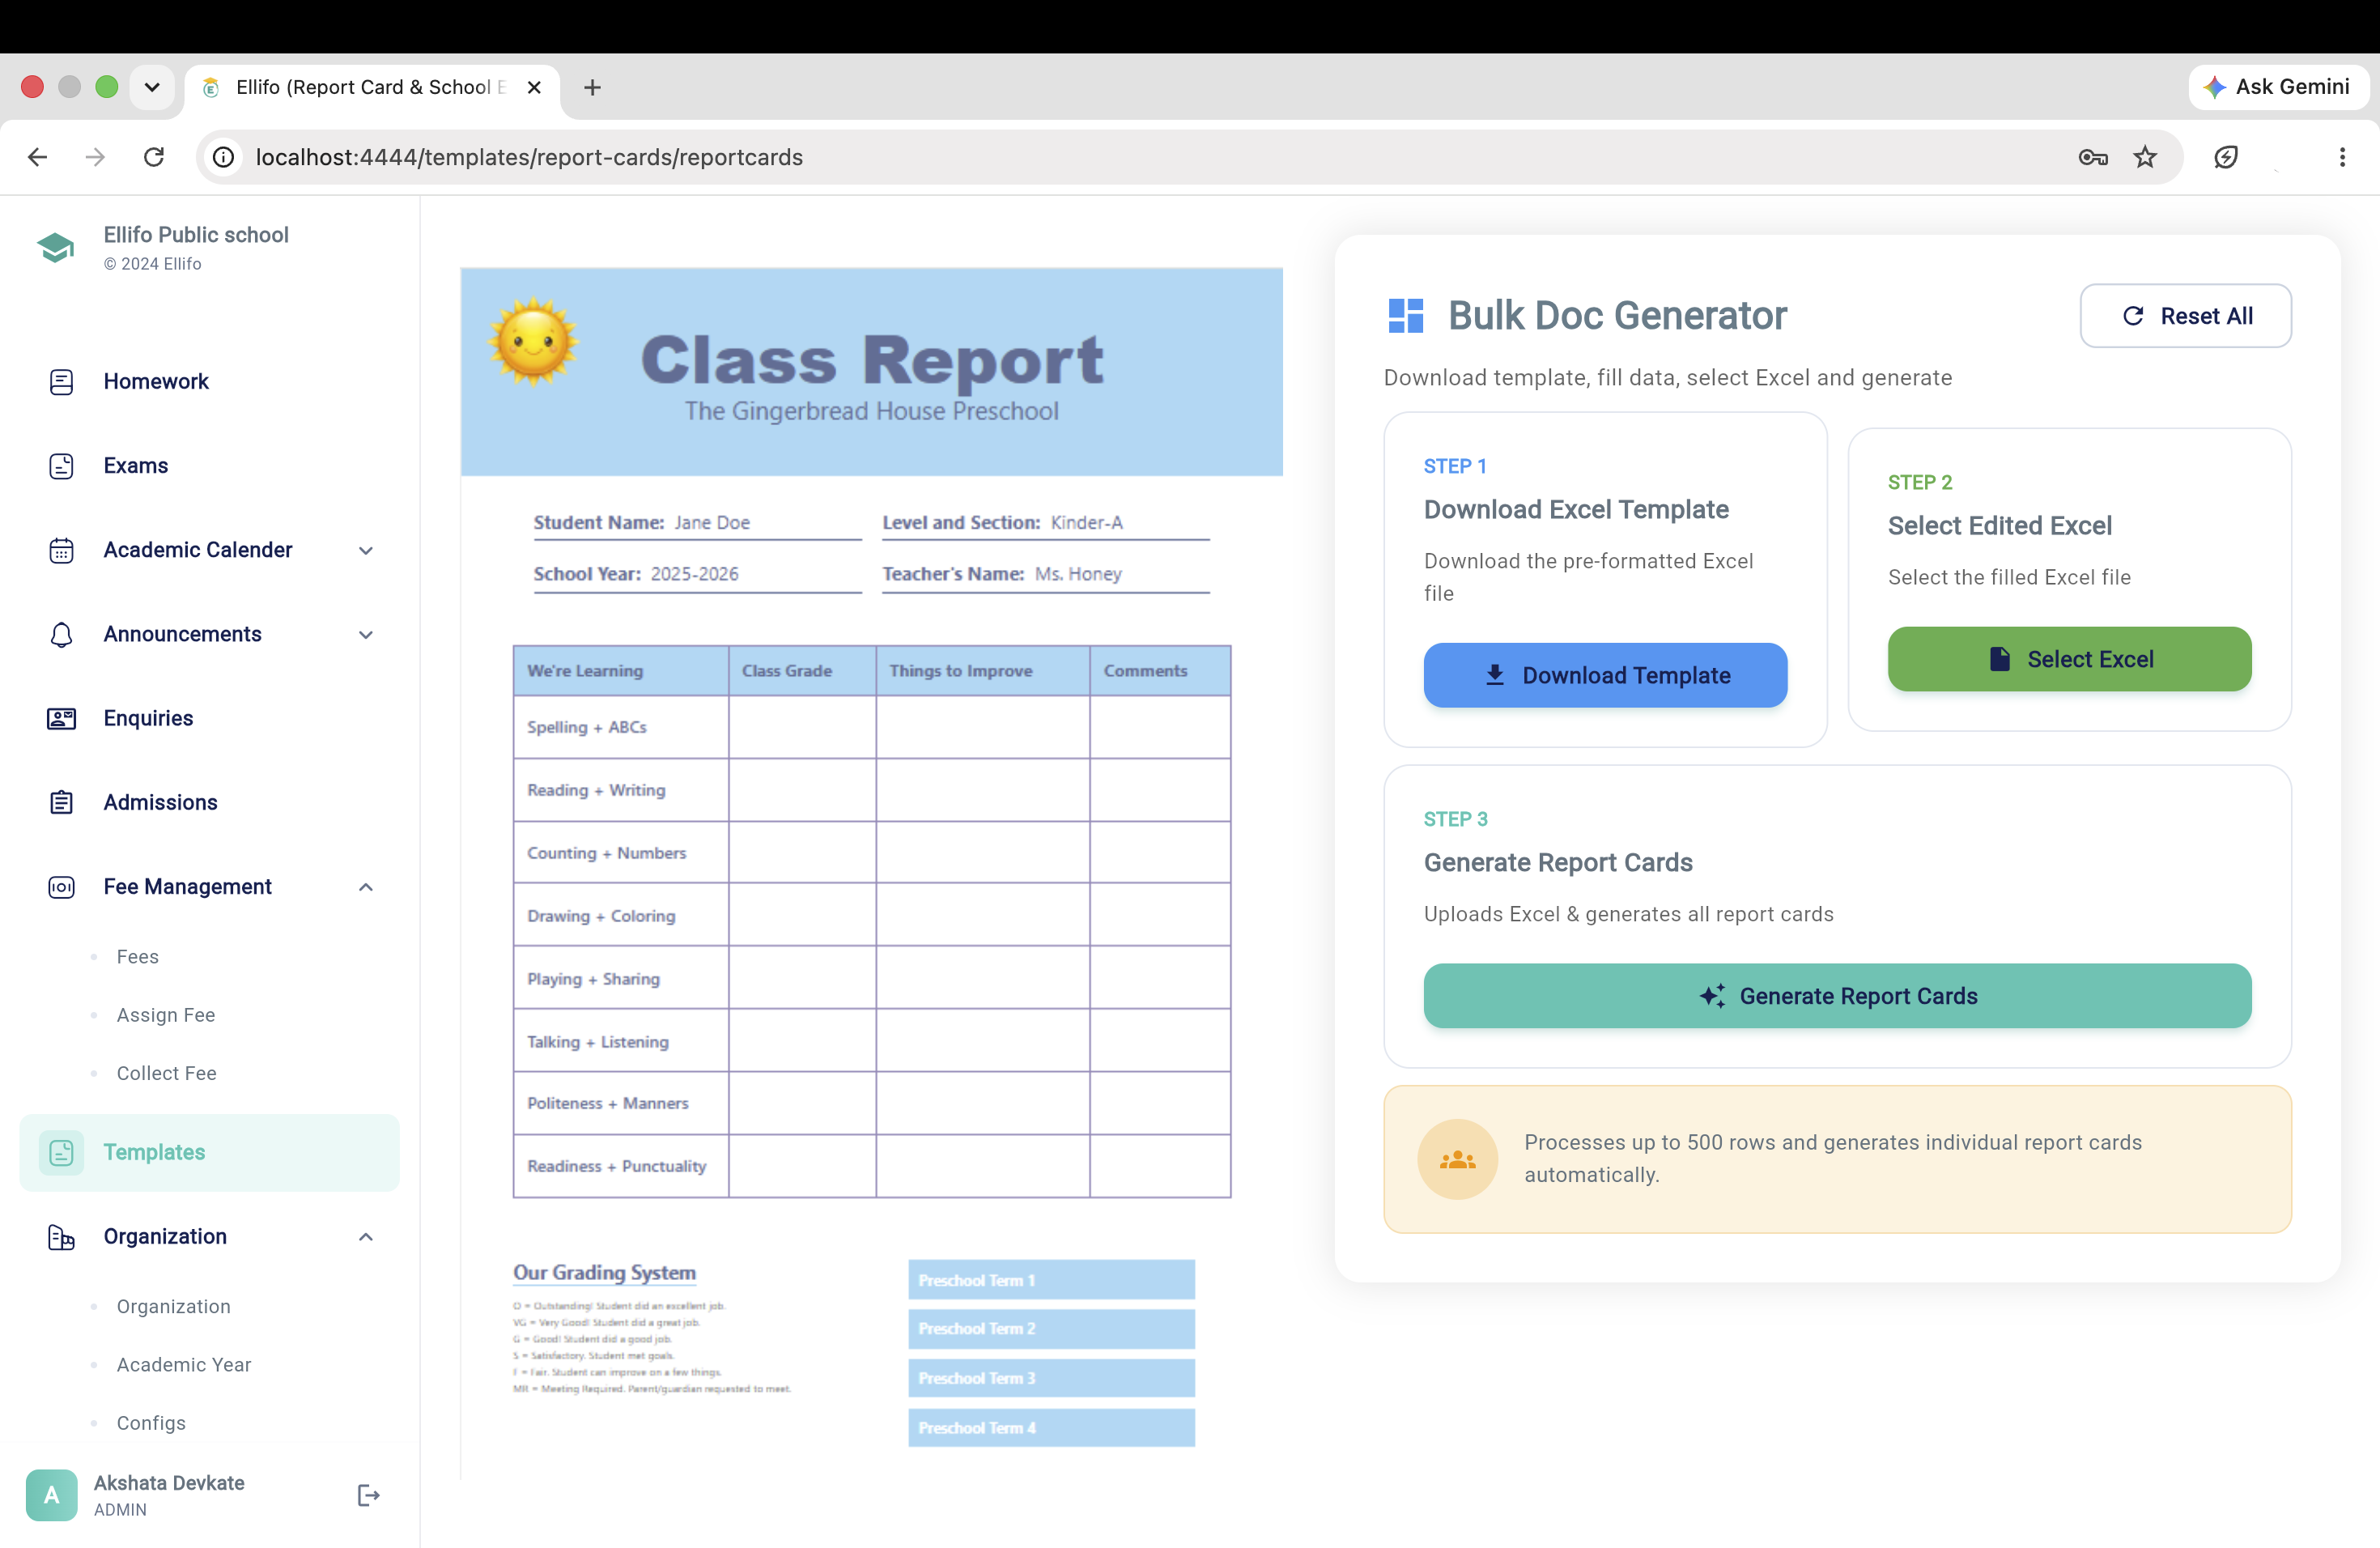Open the Assign Fee submenu item
Viewport: 2380px width, 1548px height.
click(166, 1015)
